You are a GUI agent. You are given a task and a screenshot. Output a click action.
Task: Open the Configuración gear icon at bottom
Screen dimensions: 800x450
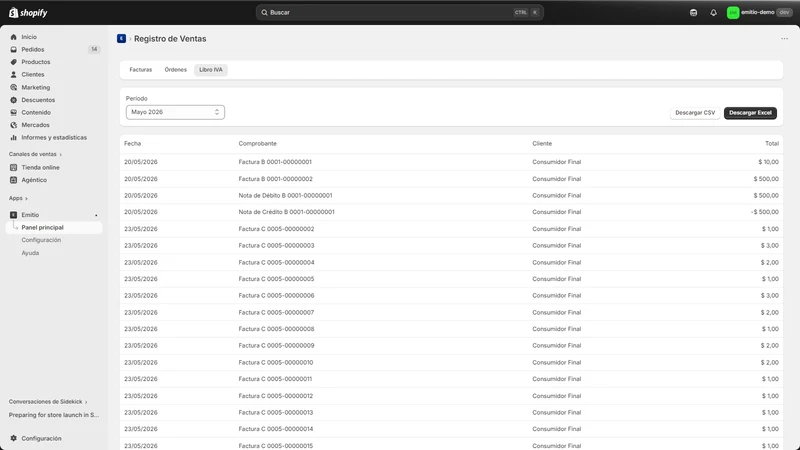14,438
